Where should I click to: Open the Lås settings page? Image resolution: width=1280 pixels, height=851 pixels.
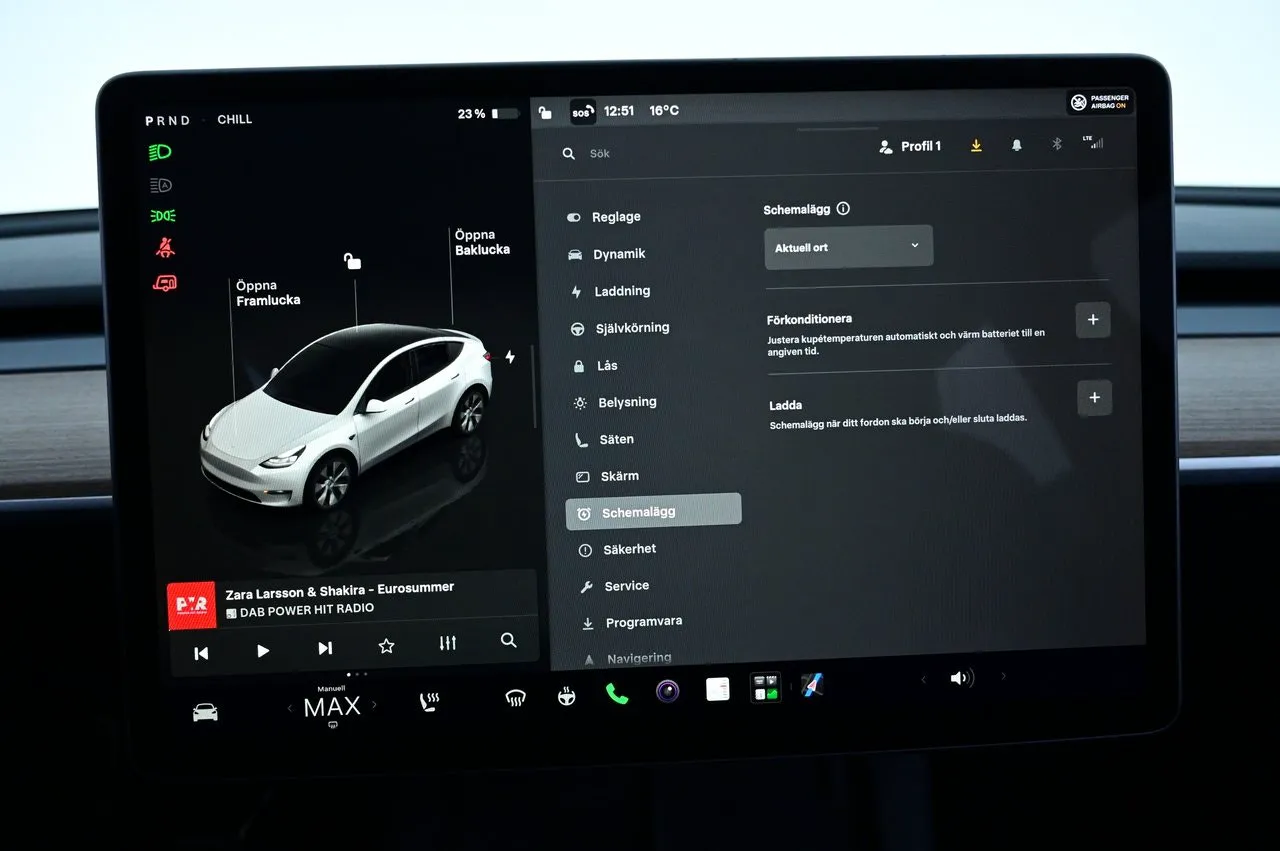(595, 366)
